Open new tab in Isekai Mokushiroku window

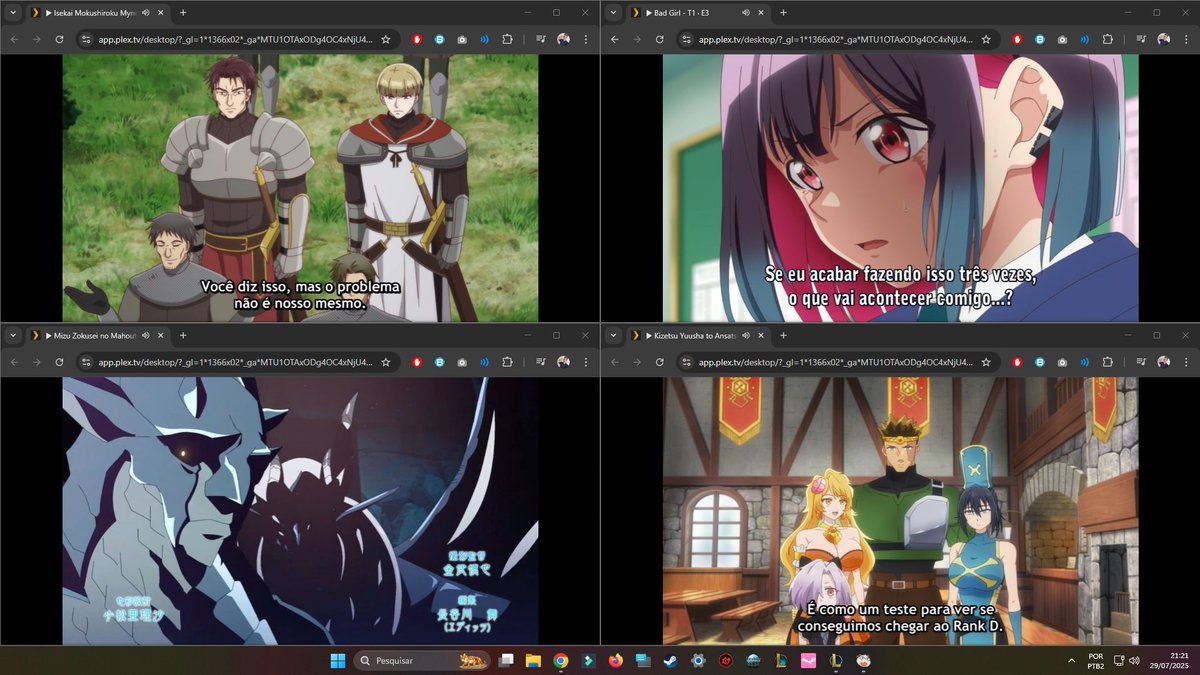click(183, 13)
